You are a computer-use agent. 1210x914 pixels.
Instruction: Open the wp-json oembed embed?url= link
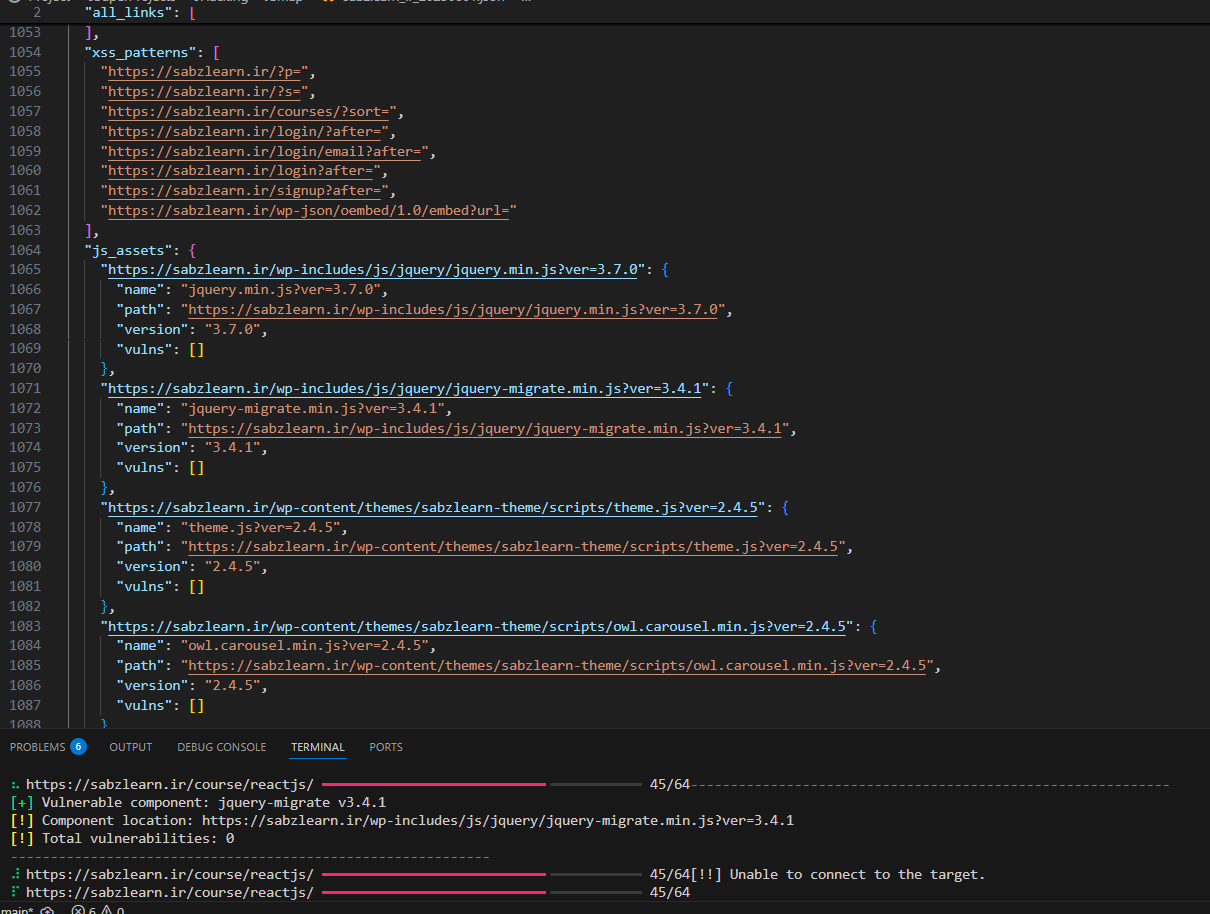click(308, 211)
